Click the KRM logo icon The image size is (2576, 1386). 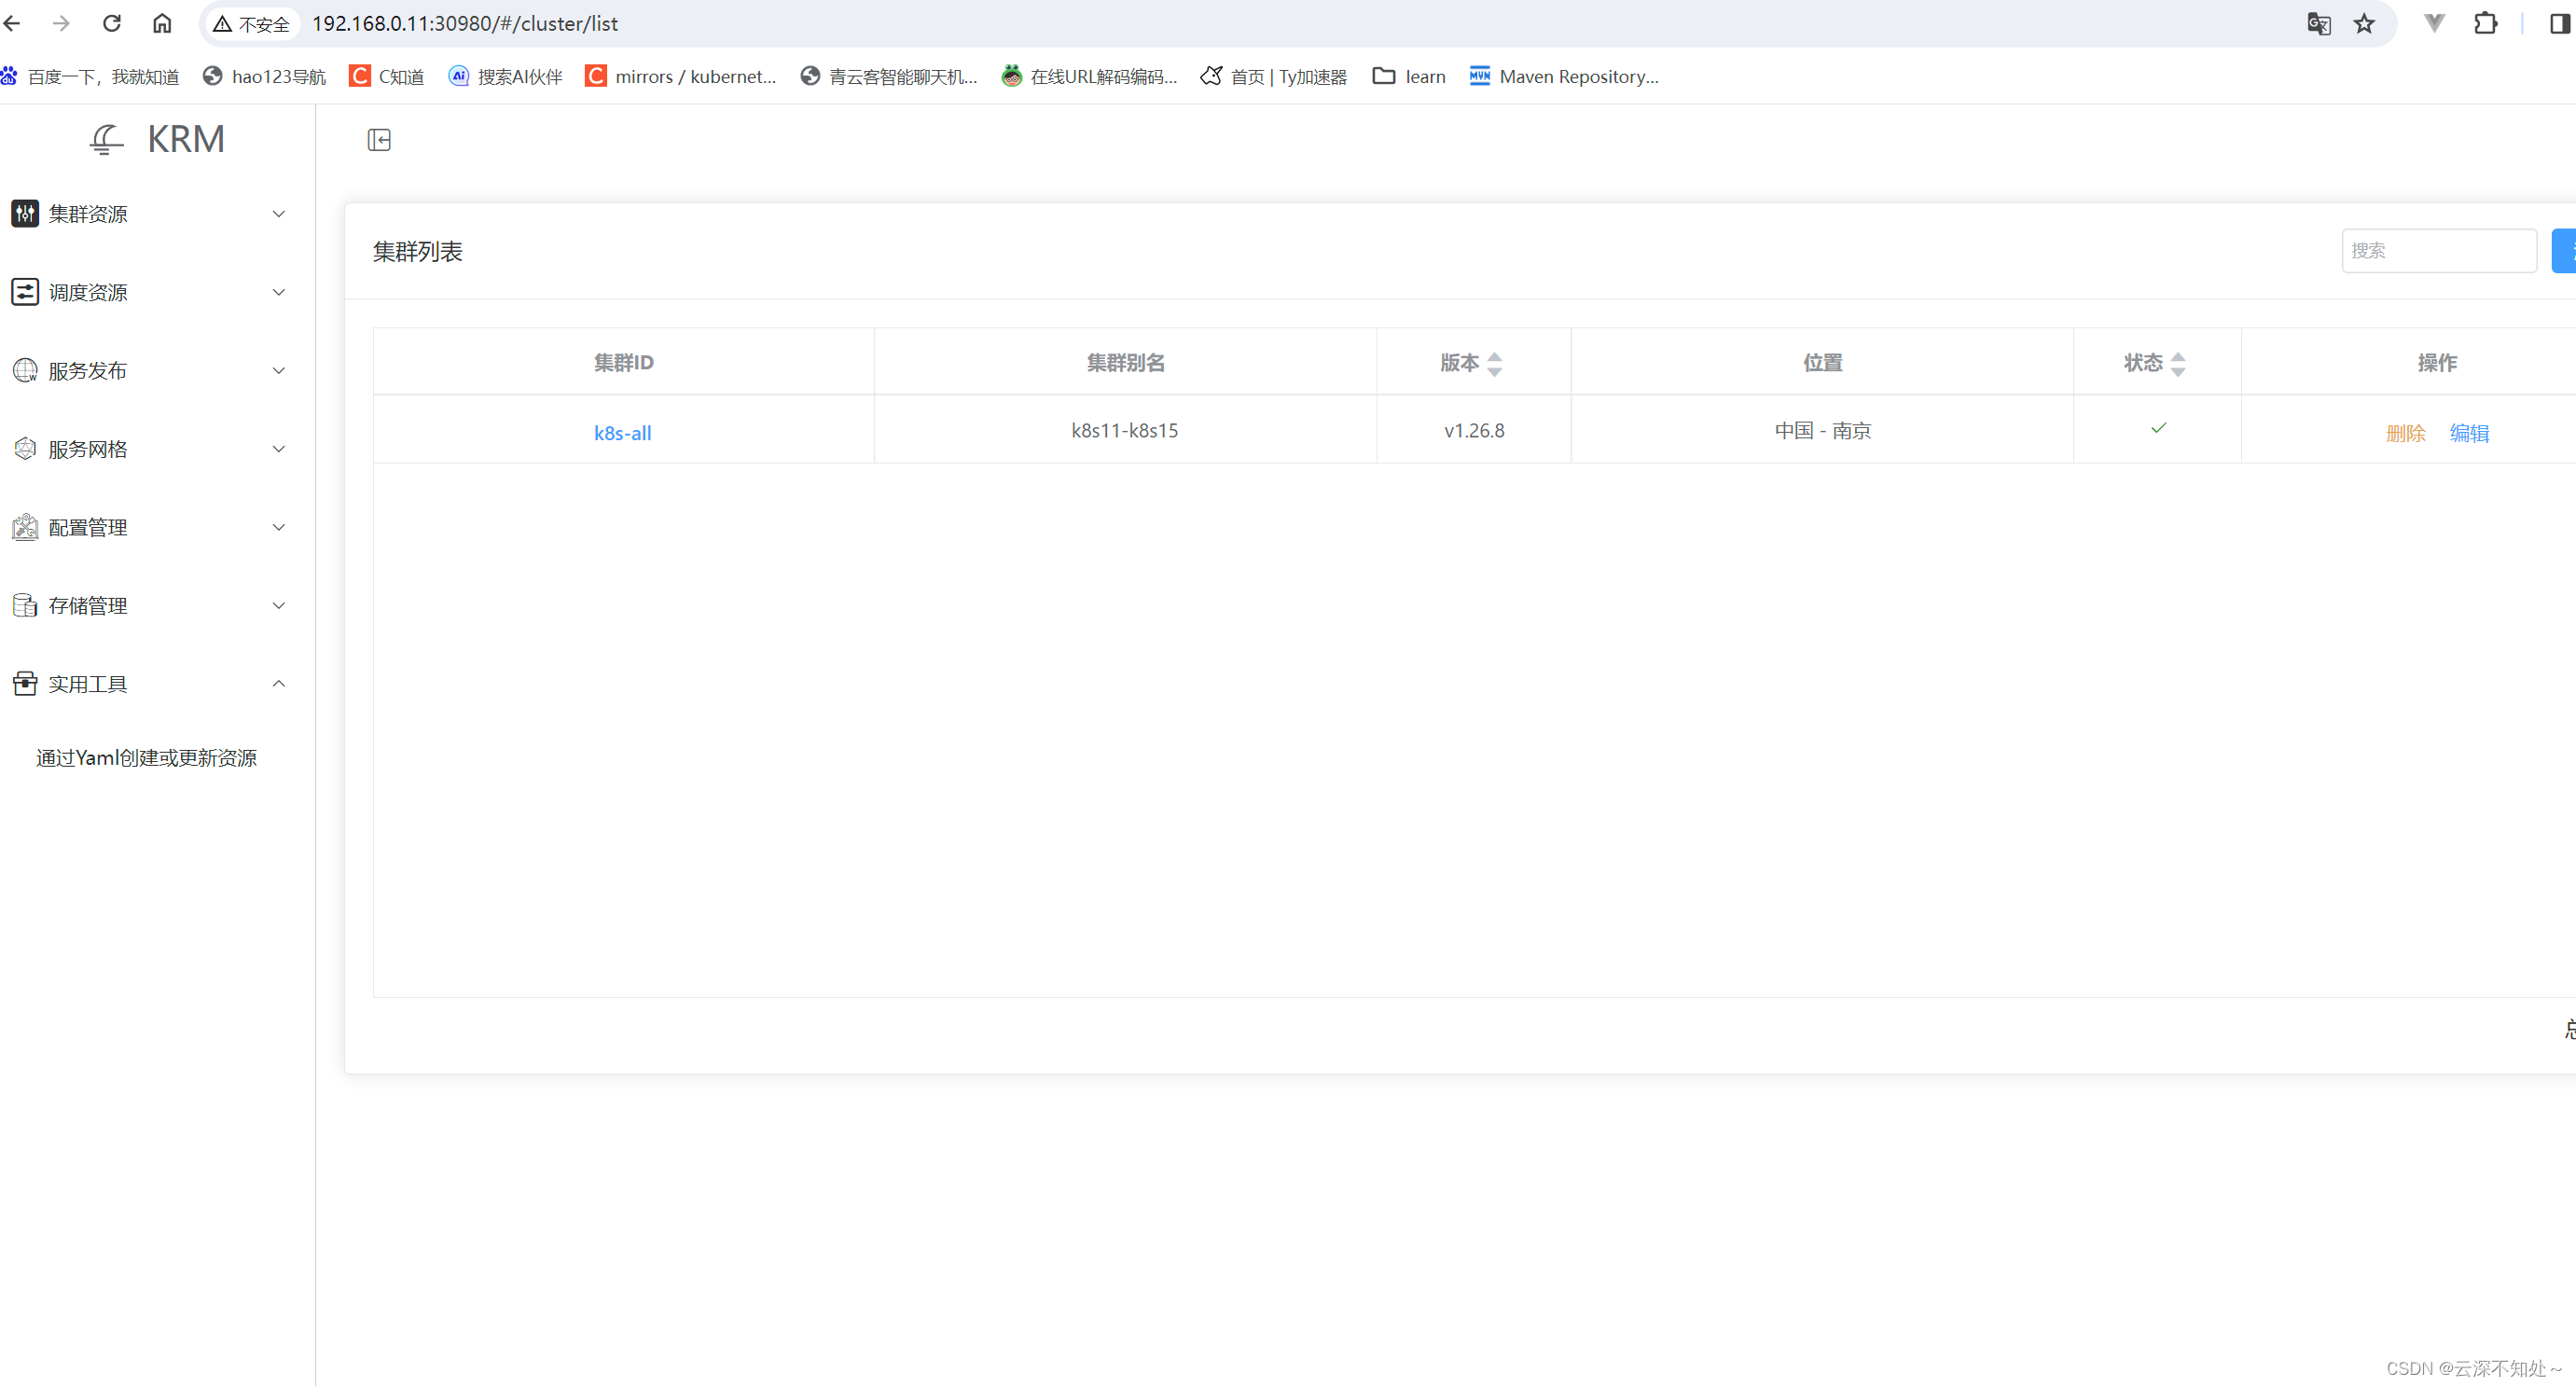[x=107, y=139]
